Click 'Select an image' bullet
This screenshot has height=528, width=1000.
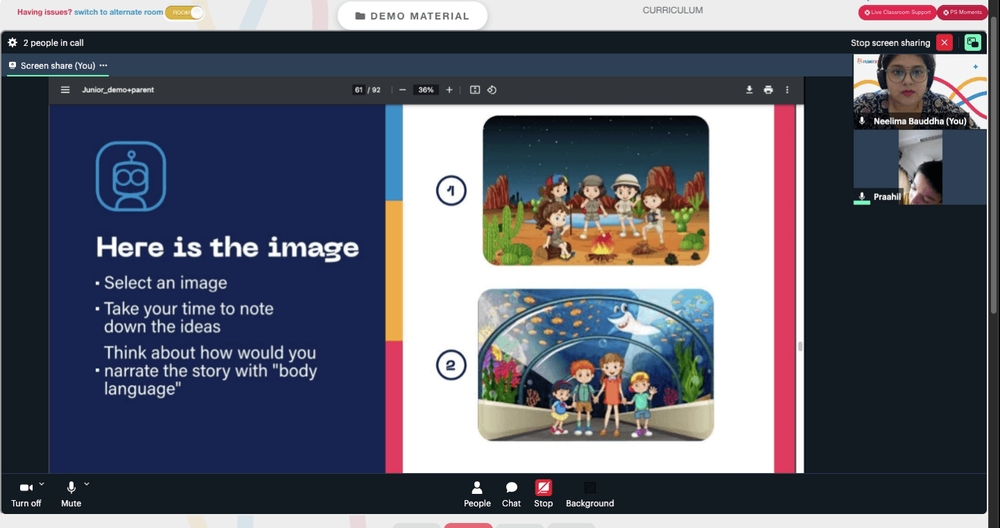[165, 282]
